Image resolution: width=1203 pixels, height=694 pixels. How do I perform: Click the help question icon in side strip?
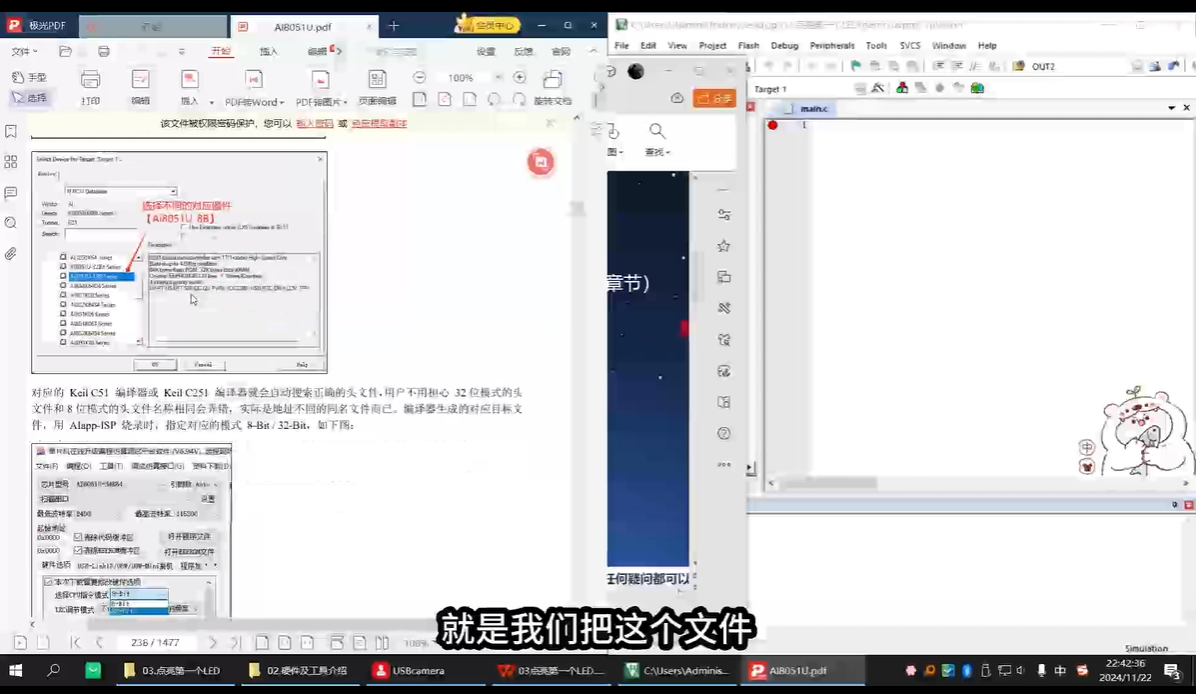coord(724,433)
